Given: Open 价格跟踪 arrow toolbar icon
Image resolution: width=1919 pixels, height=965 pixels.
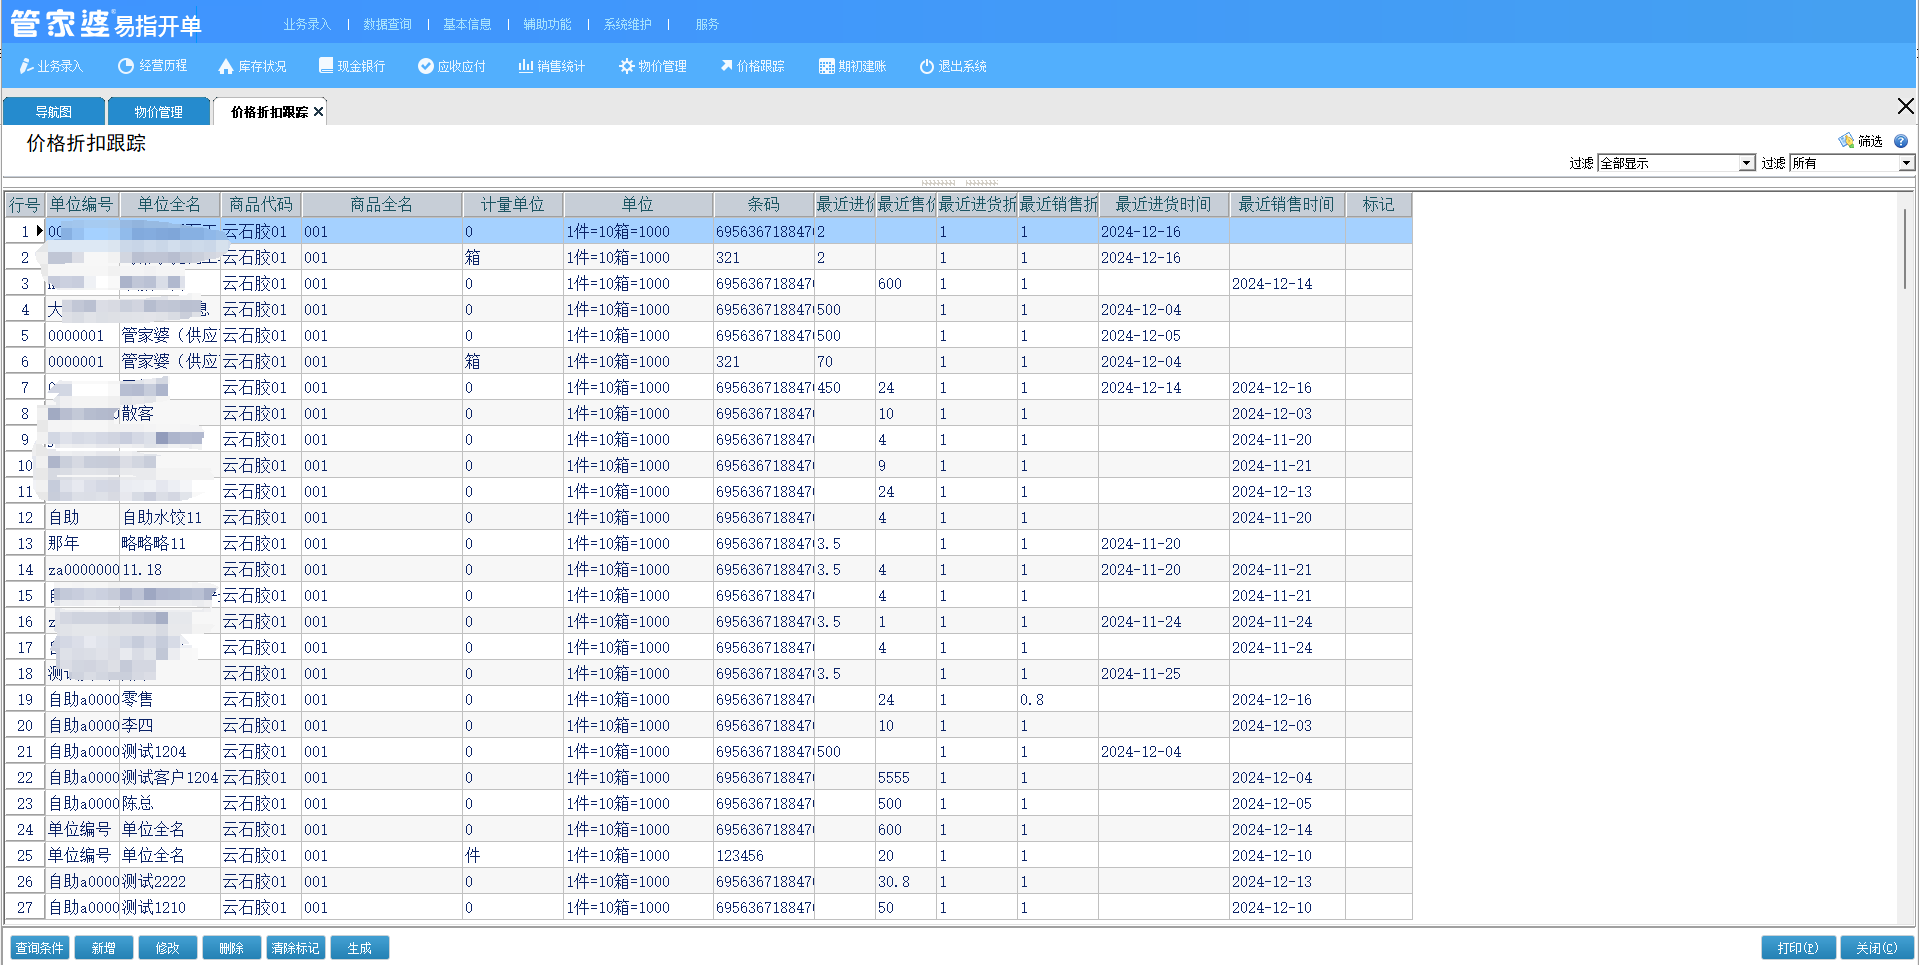Looking at the screenshot, I should pyautogui.click(x=752, y=66).
